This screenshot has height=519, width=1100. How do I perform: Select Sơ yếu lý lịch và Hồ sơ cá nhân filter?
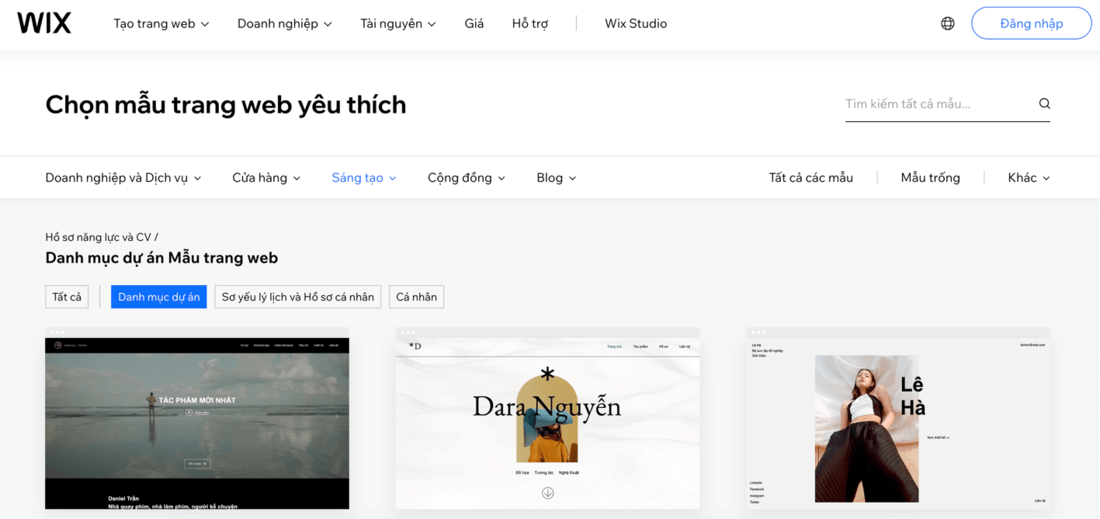tap(298, 297)
